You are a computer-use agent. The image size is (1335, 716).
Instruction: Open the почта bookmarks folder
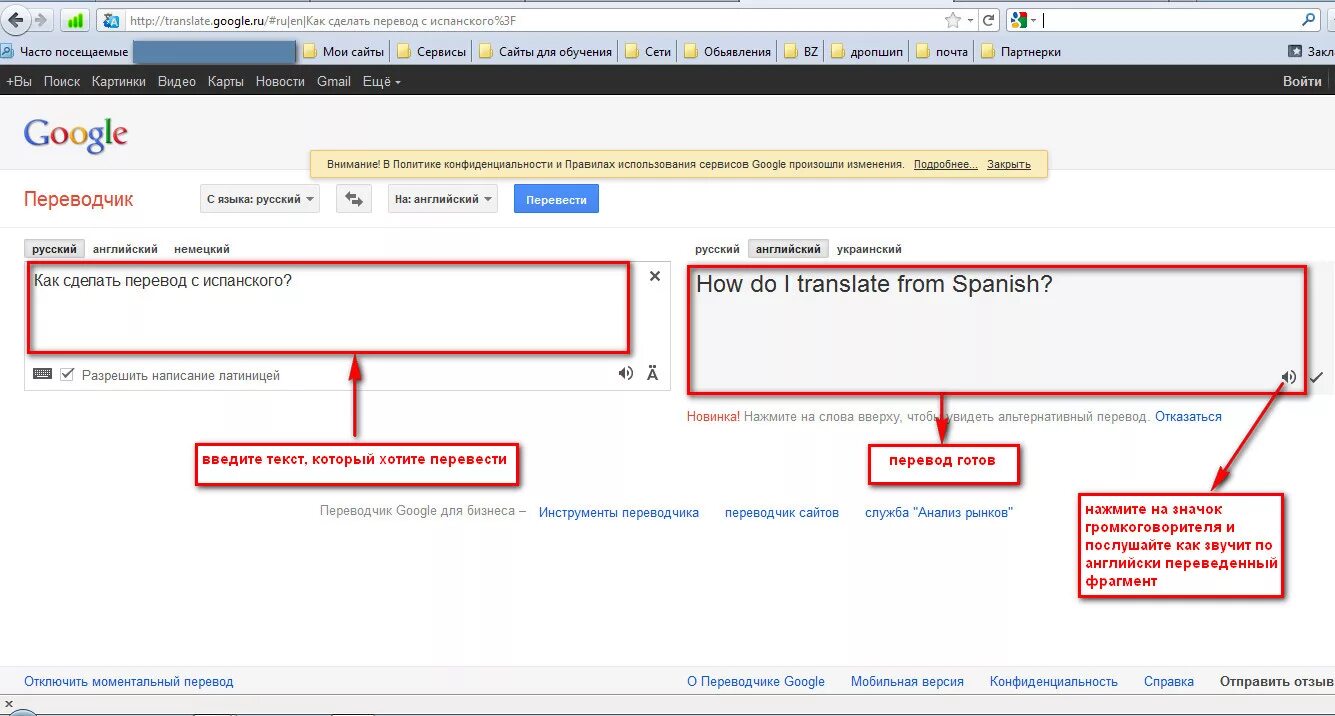tap(941, 51)
